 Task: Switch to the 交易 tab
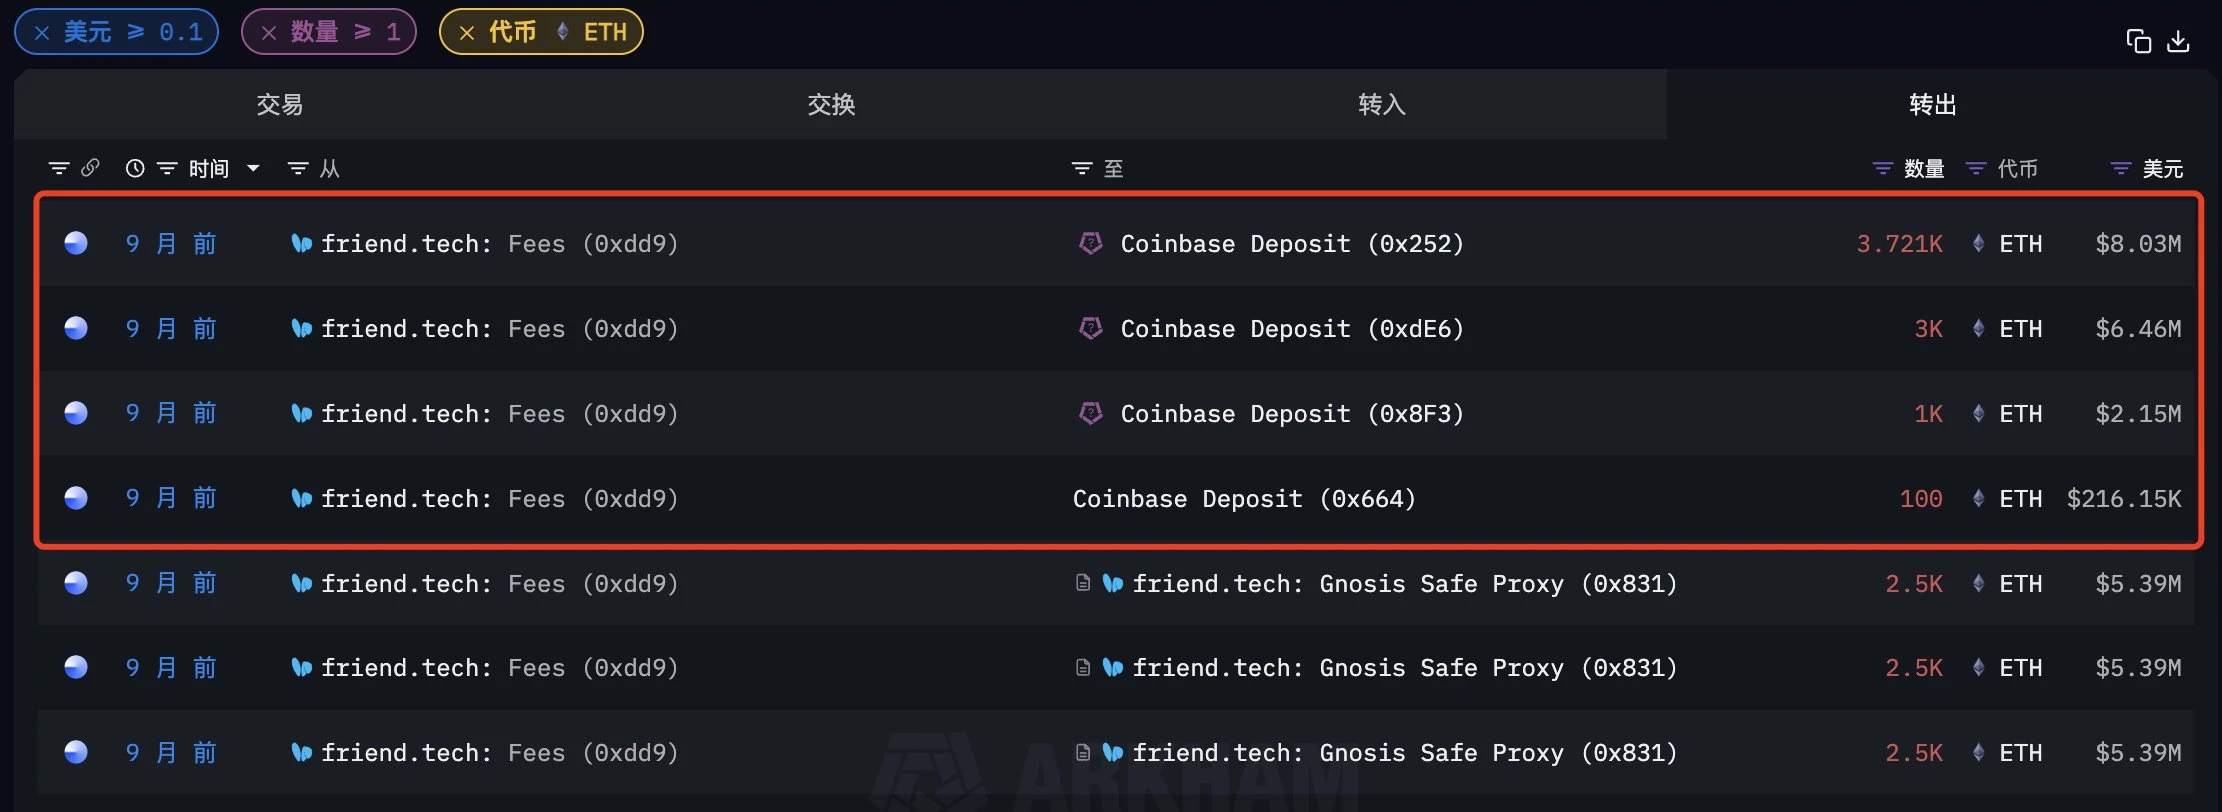point(279,105)
